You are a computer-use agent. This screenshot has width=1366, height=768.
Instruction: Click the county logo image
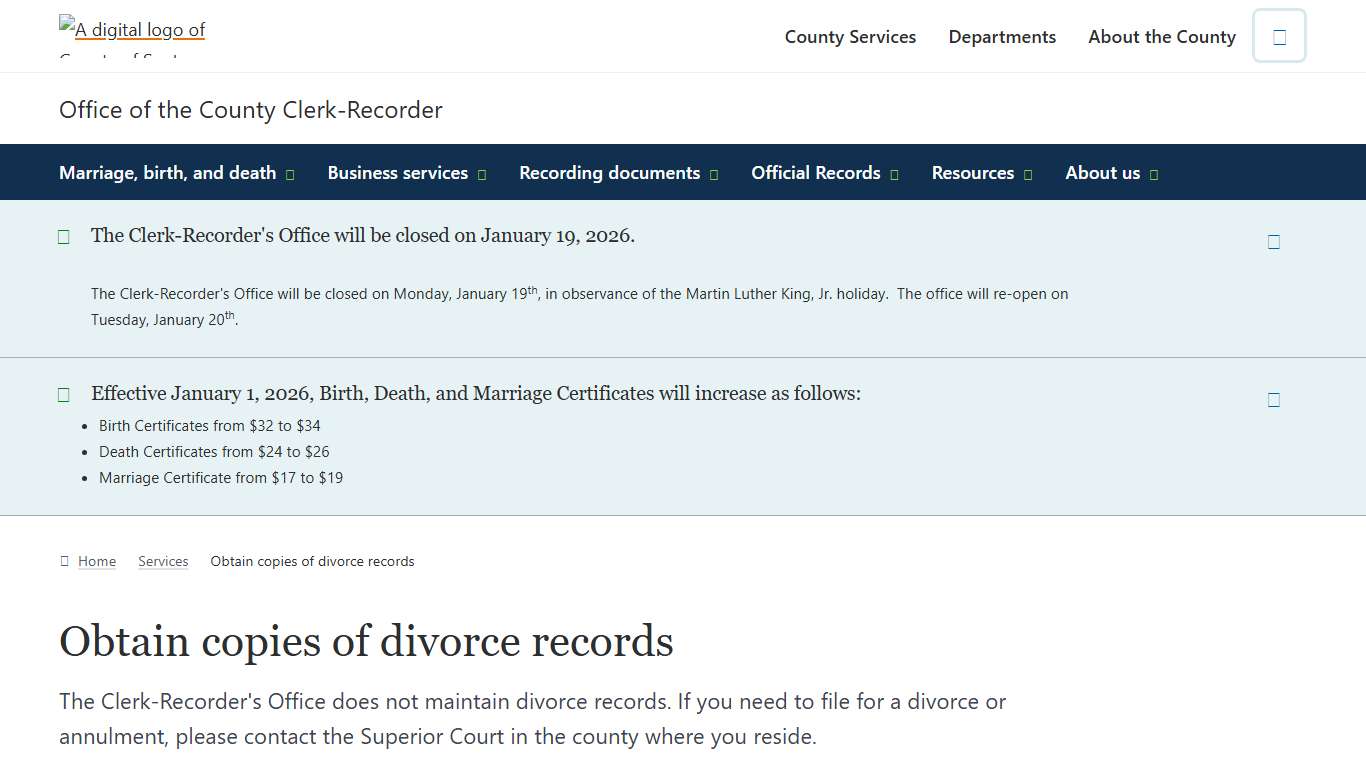click(x=131, y=30)
